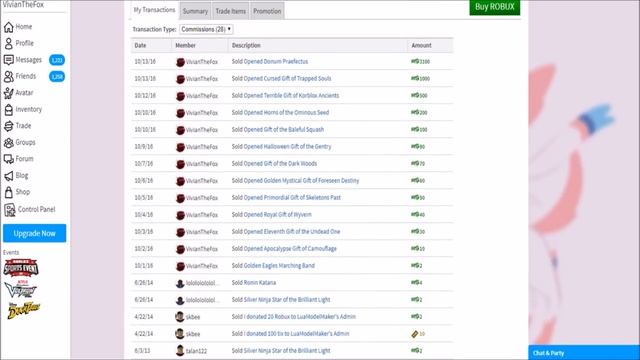Open the Inventory sidebar icon
Viewport: 640px width, 360px height.
coord(9,109)
